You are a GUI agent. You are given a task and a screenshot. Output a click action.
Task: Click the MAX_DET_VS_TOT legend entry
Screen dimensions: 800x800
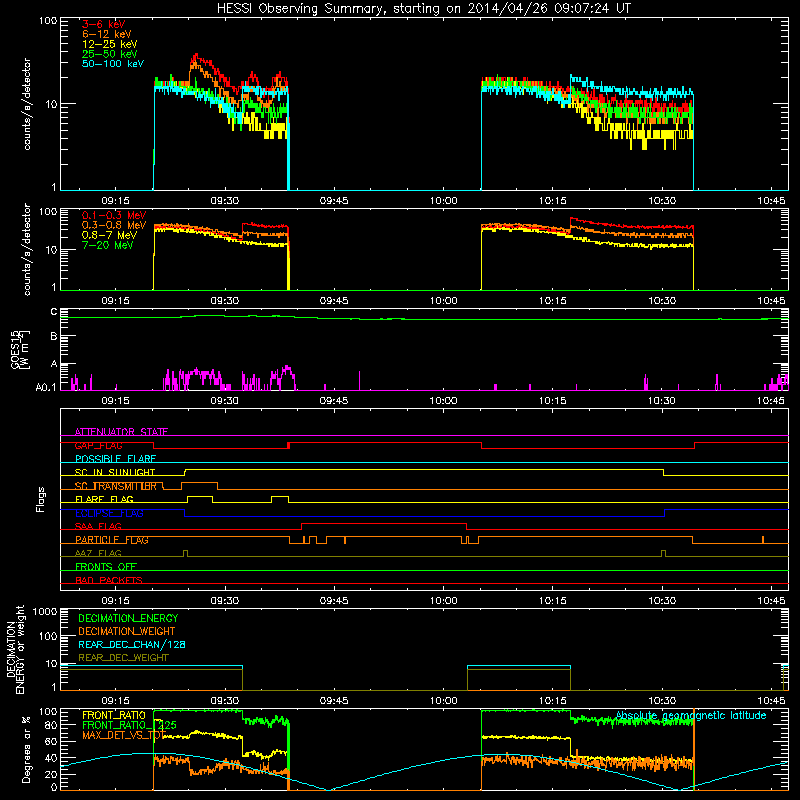[124, 735]
